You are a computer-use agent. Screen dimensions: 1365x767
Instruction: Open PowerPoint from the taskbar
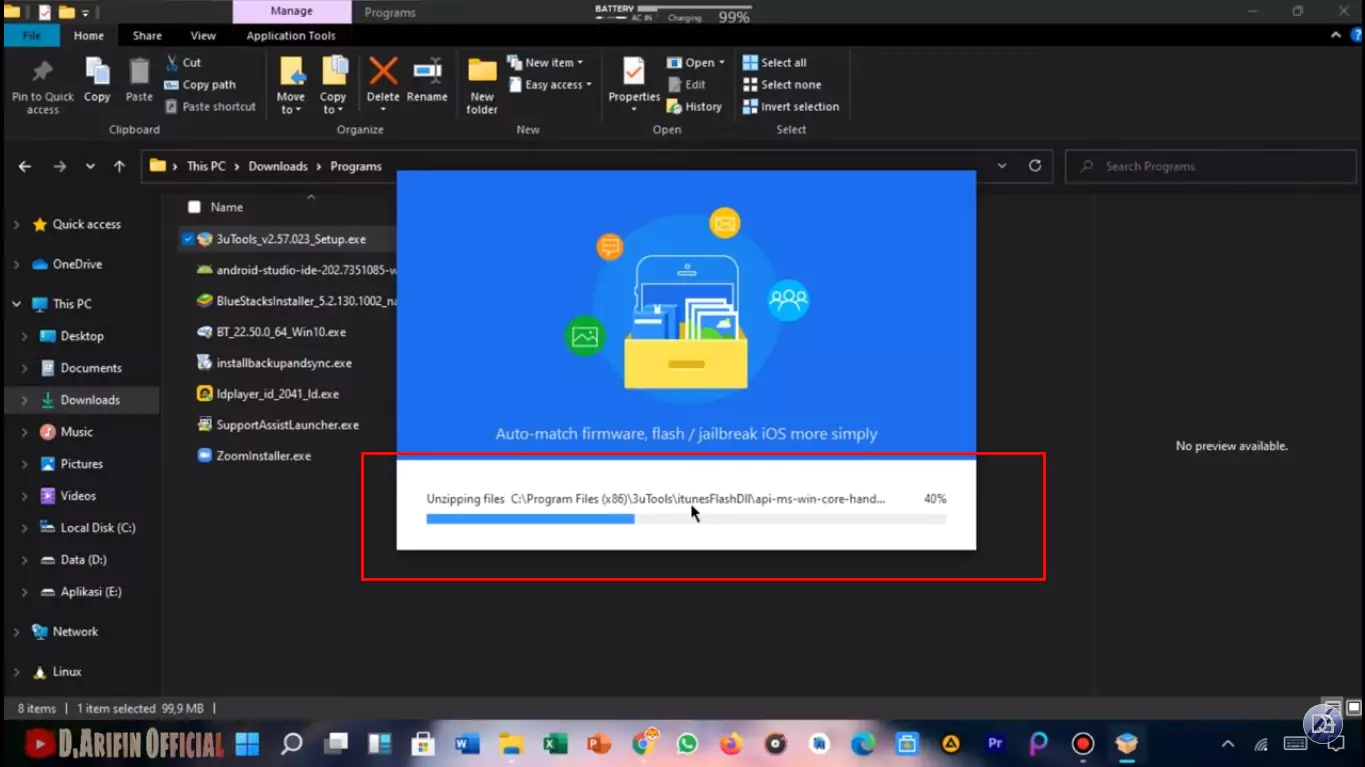tap(599, 744)
